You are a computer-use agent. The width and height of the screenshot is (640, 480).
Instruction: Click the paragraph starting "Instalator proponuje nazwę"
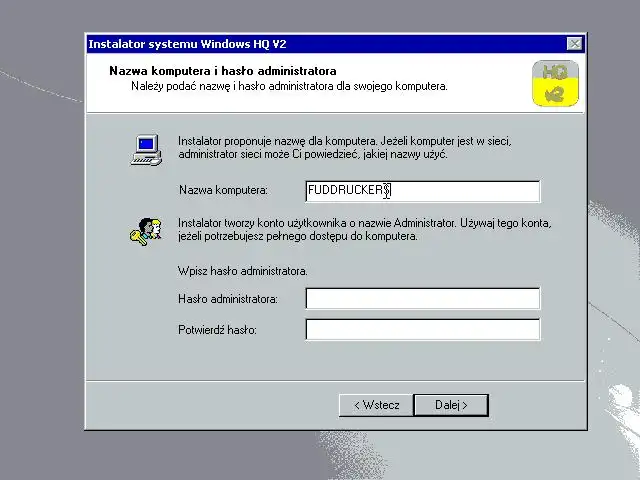tap(344, 148)
